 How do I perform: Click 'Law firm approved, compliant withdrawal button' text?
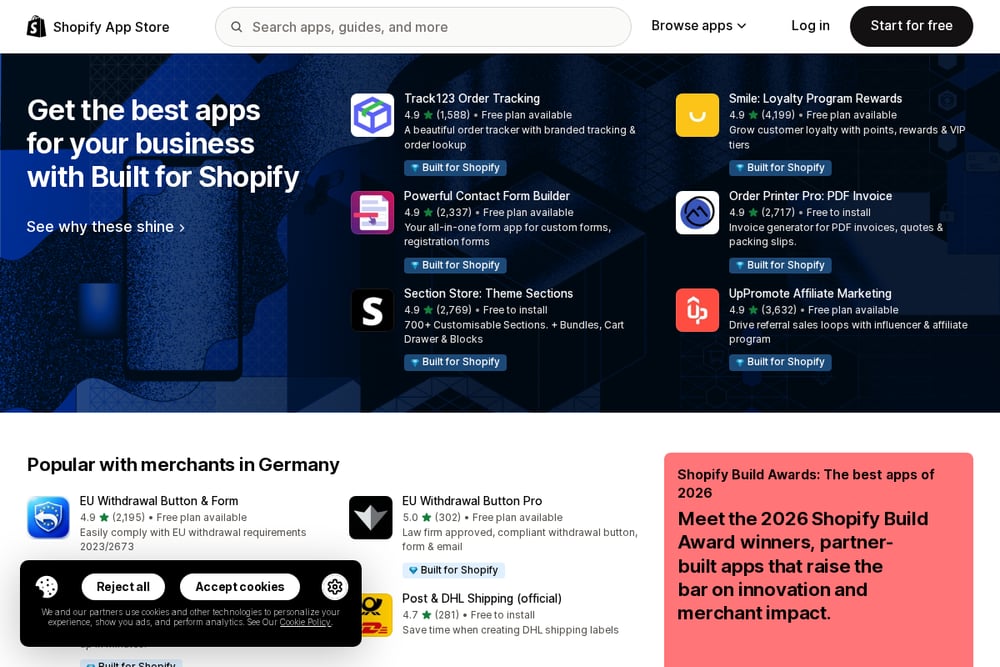click(x=520, y=539)
